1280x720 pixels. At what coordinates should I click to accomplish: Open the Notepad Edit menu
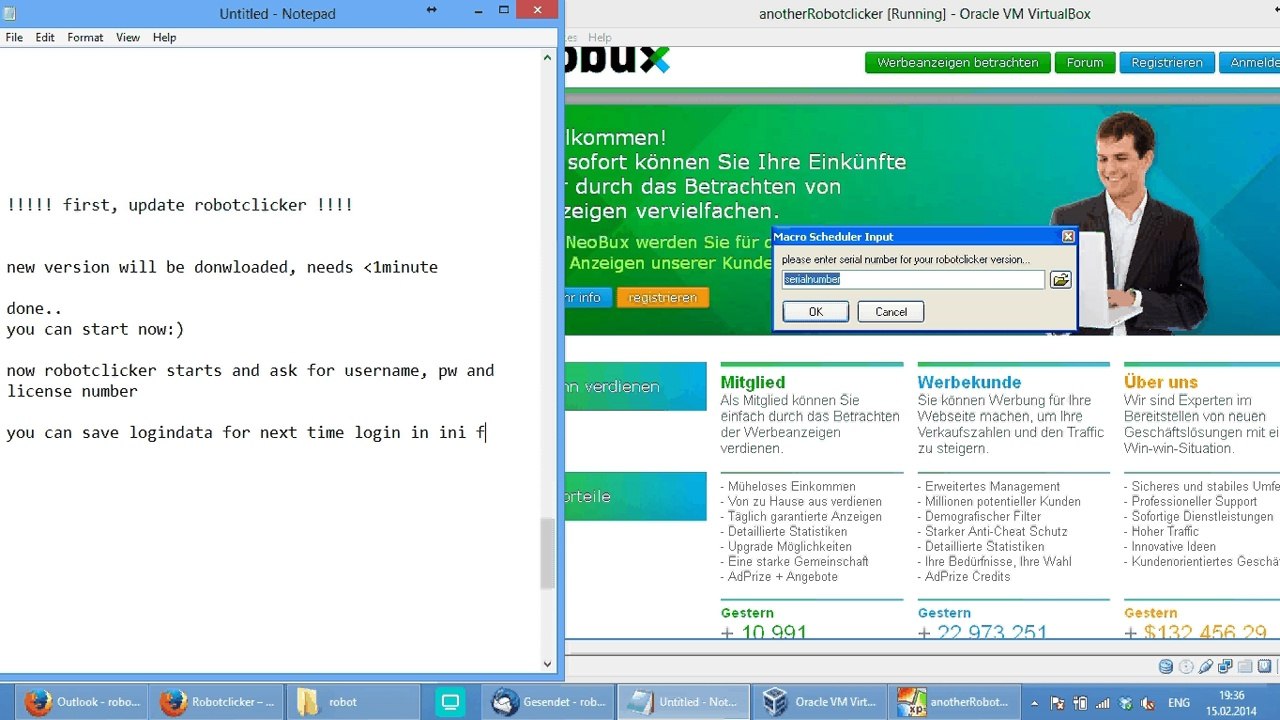45,37
